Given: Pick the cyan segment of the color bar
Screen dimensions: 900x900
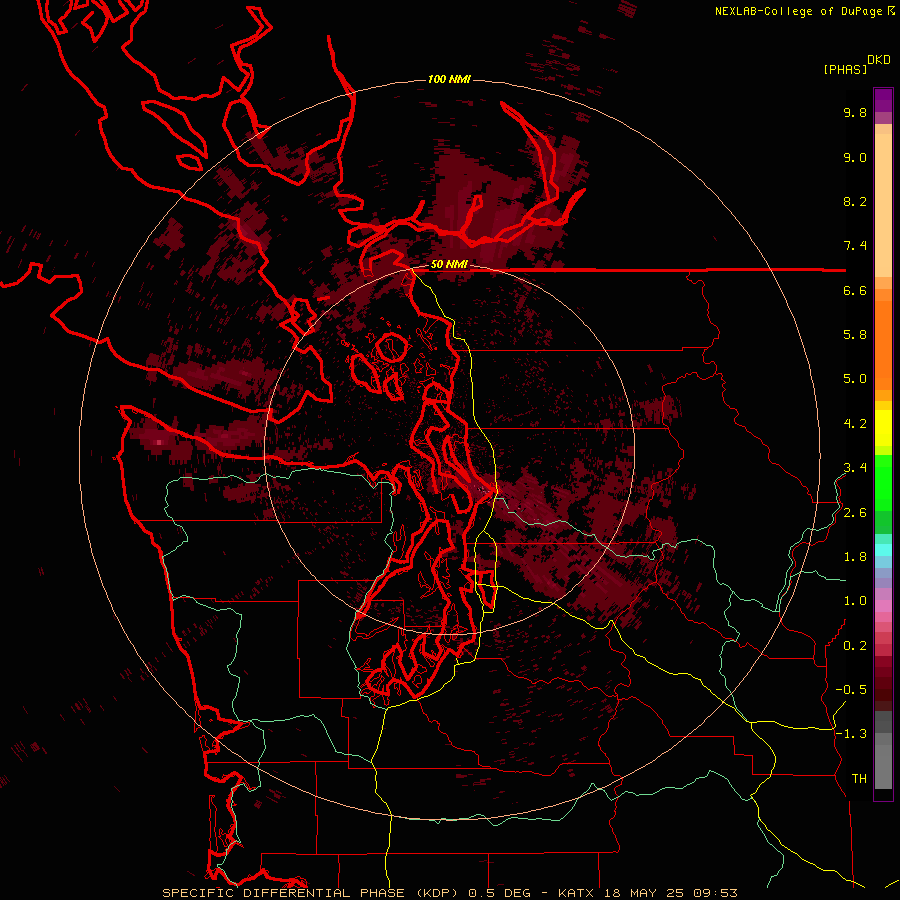Looking at the screenshot, I should click(x=883, y=550).
